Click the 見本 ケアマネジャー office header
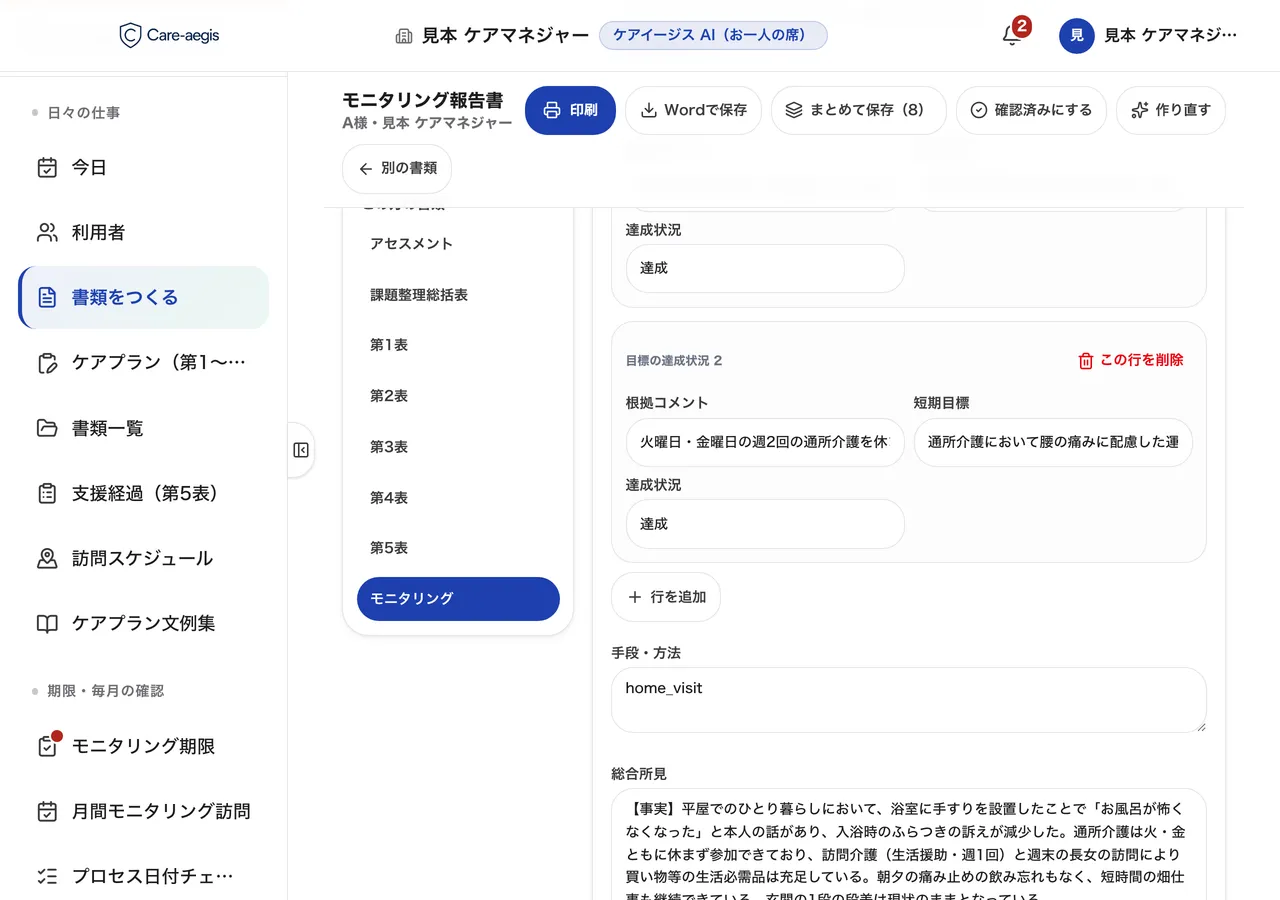 [492, 36]
